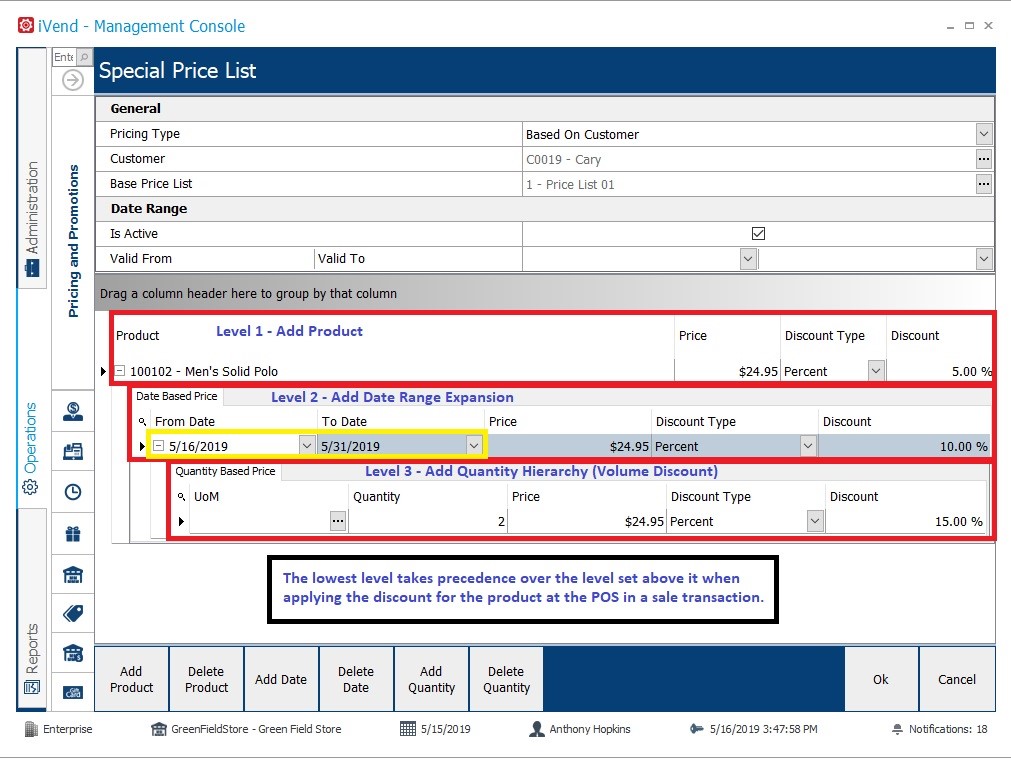Click the Delete Date button
This screenshot has width=1011, height=760.
(356, 679)
